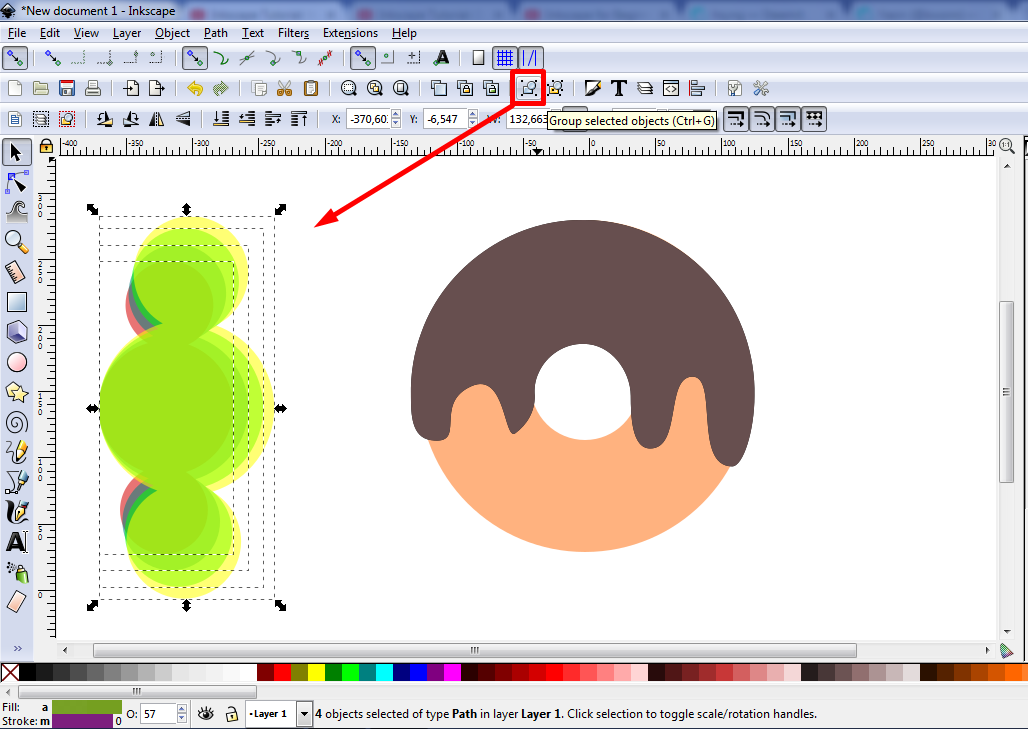1028x729 pixels.
Task: Open the File menu
Action: tap(17, 33)
